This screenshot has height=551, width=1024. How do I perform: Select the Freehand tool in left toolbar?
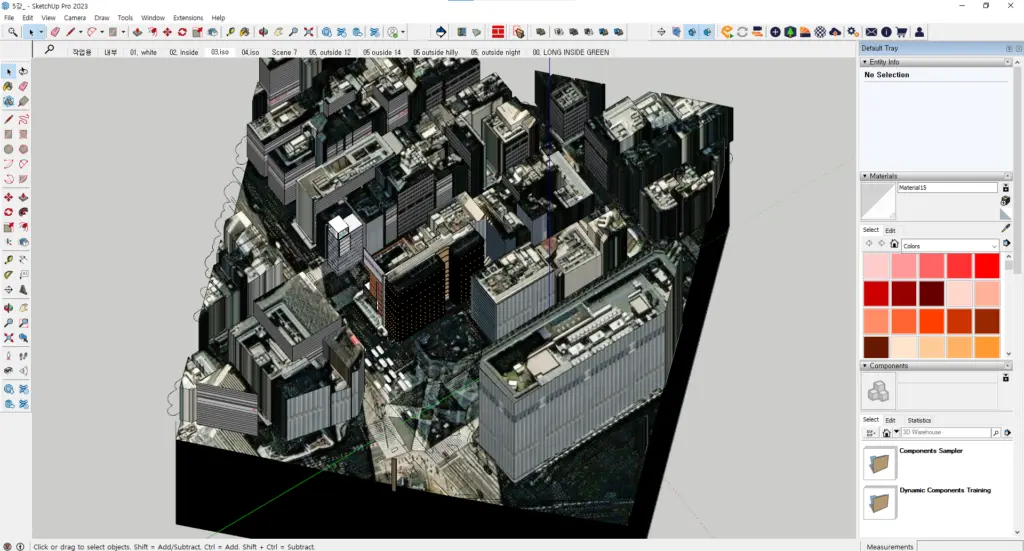coord(24,119)
